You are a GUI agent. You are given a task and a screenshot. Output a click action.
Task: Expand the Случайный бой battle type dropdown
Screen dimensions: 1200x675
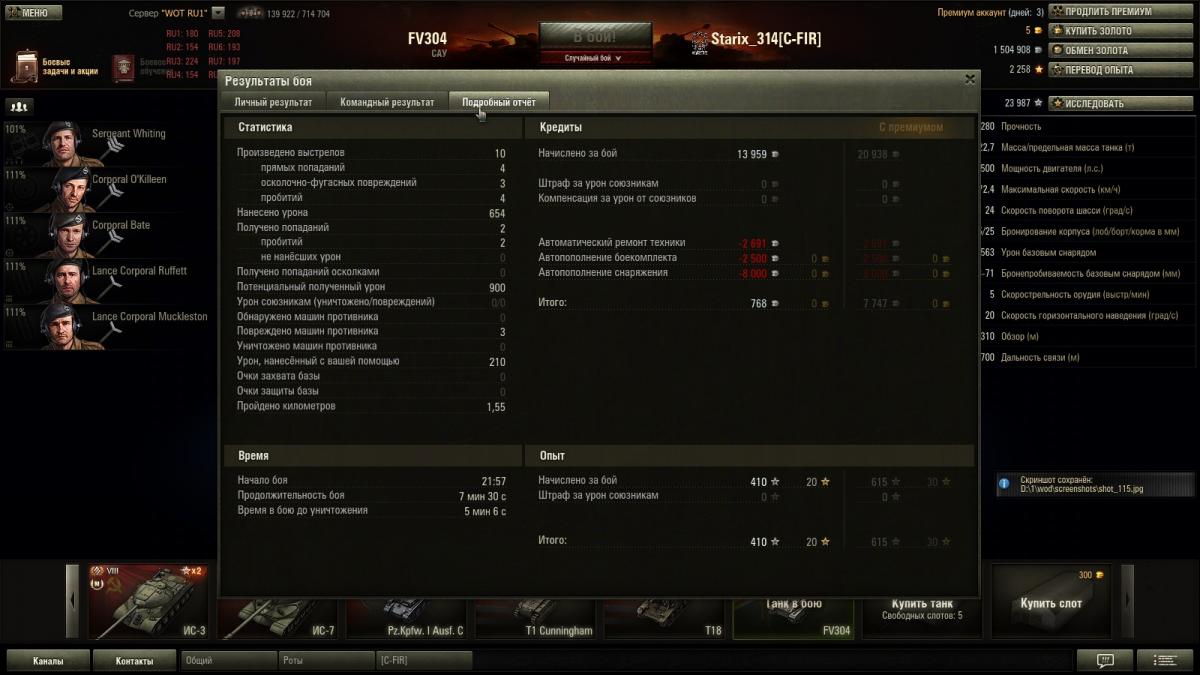pyautogui.click(x=594, y=58)
